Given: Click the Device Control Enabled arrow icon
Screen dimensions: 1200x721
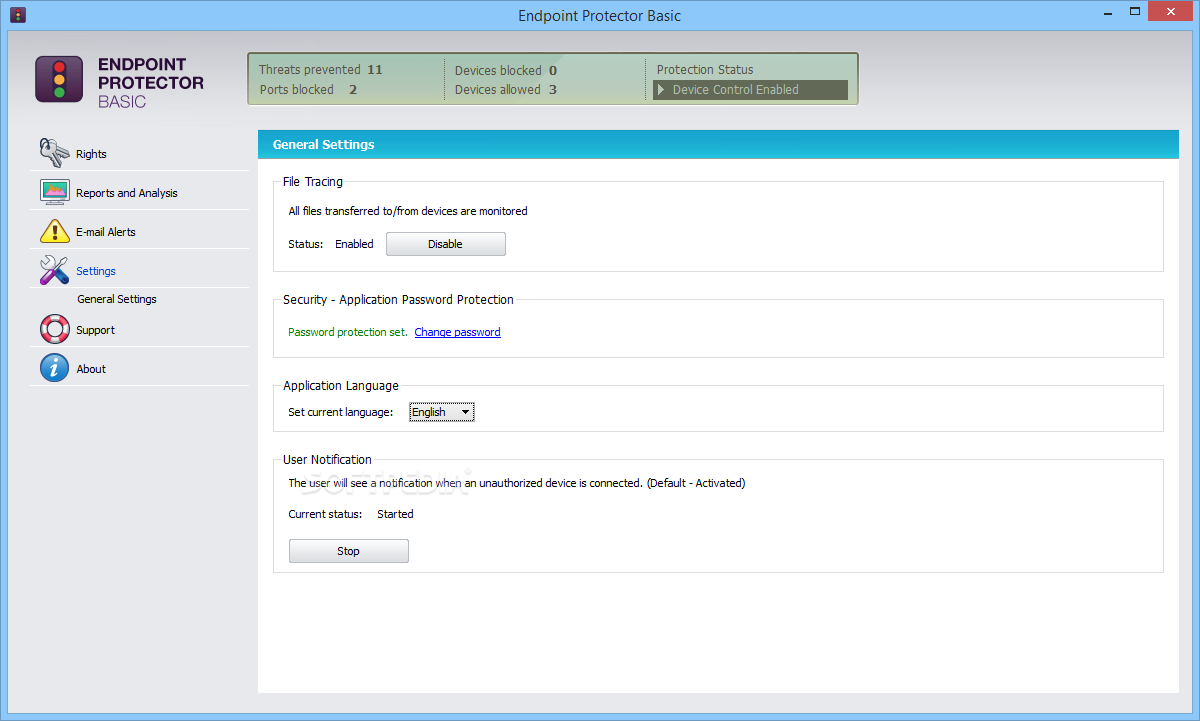Looking at the screenshot, I should tap(661, 90).
